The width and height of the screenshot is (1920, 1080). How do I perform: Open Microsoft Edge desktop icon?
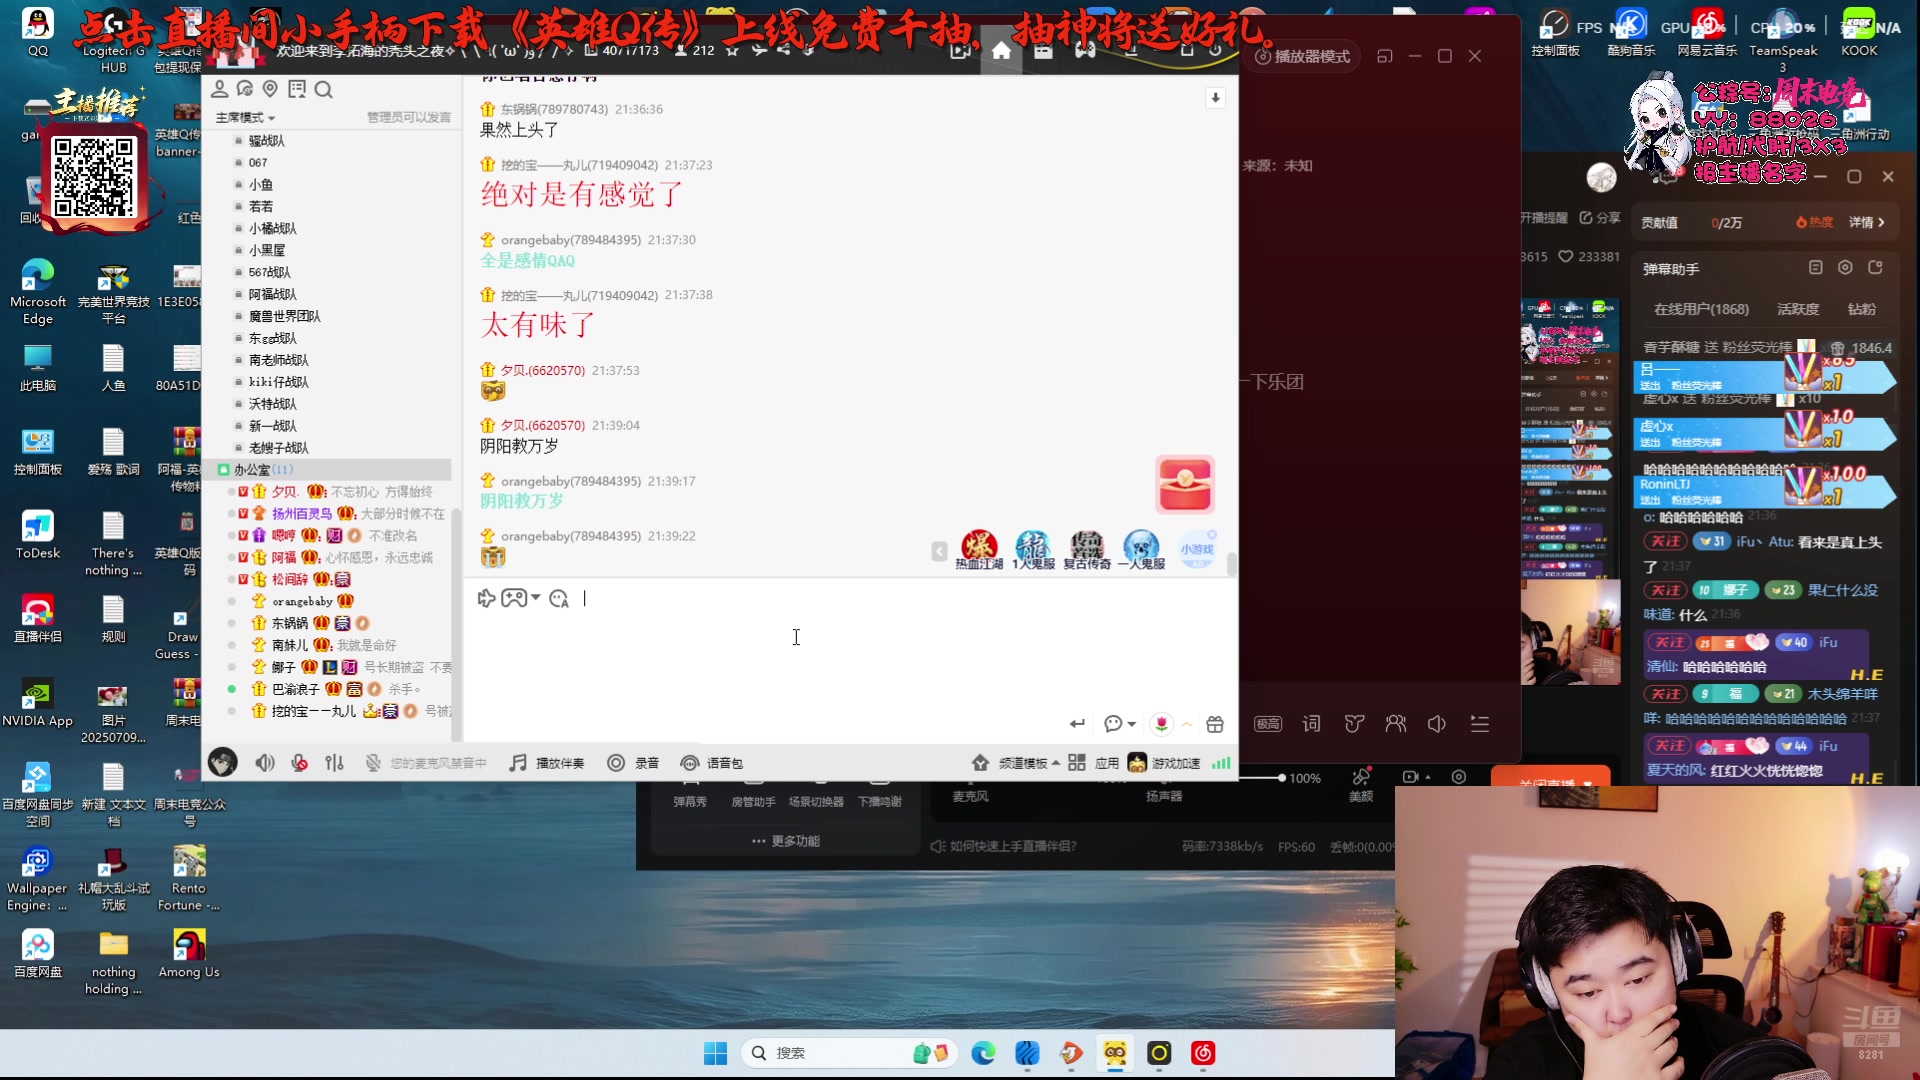click(37, 291)
